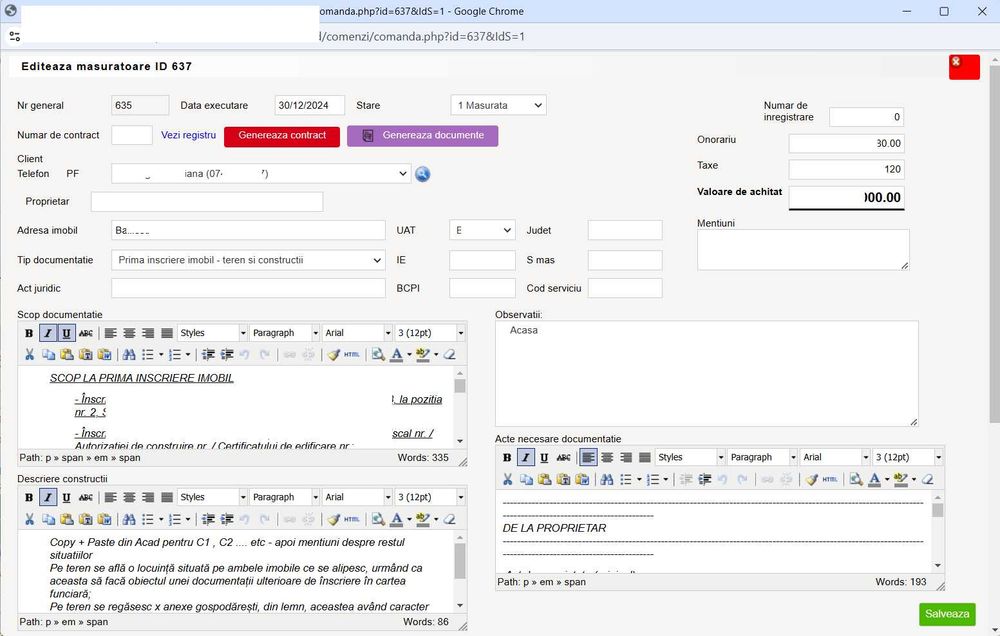The width and height of the screenshot is (1000, 636).
Task: Click the Act juridic input field
Action: coord(248,288)
